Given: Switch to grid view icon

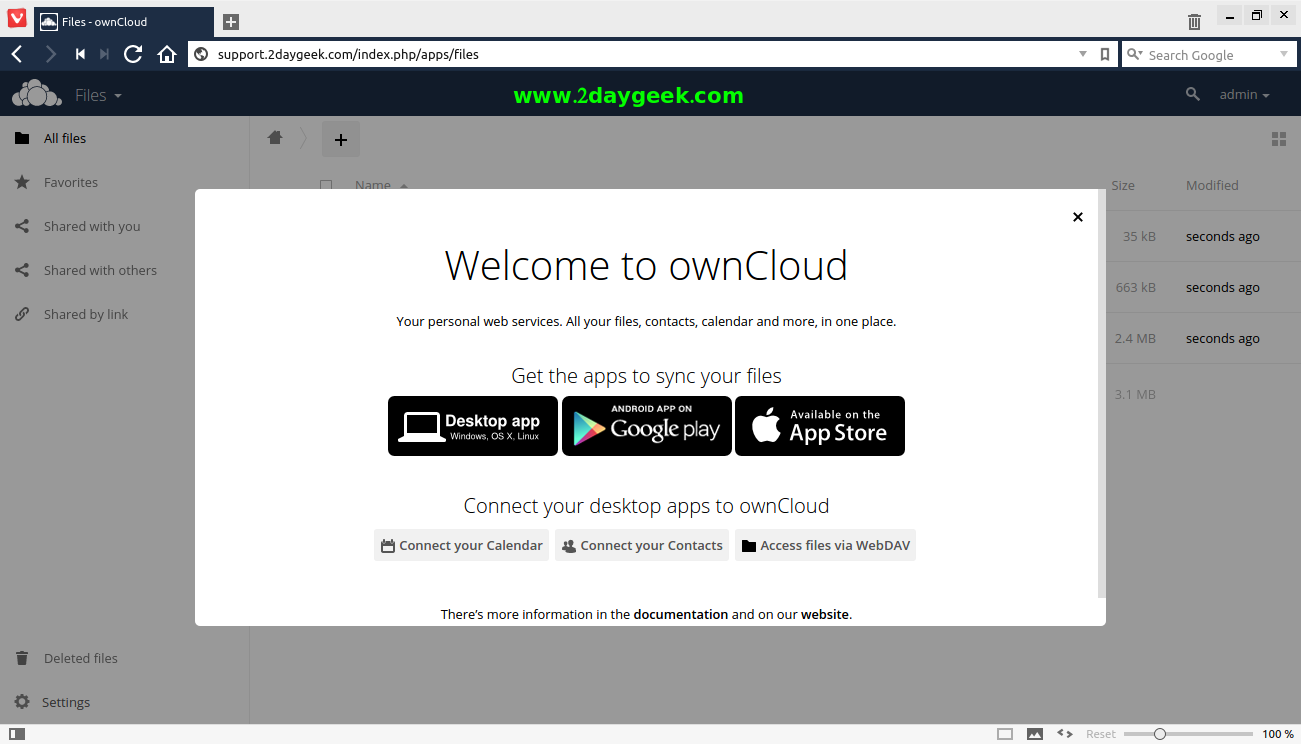Looking at the screenshot, I should [x=1278, y=139].
